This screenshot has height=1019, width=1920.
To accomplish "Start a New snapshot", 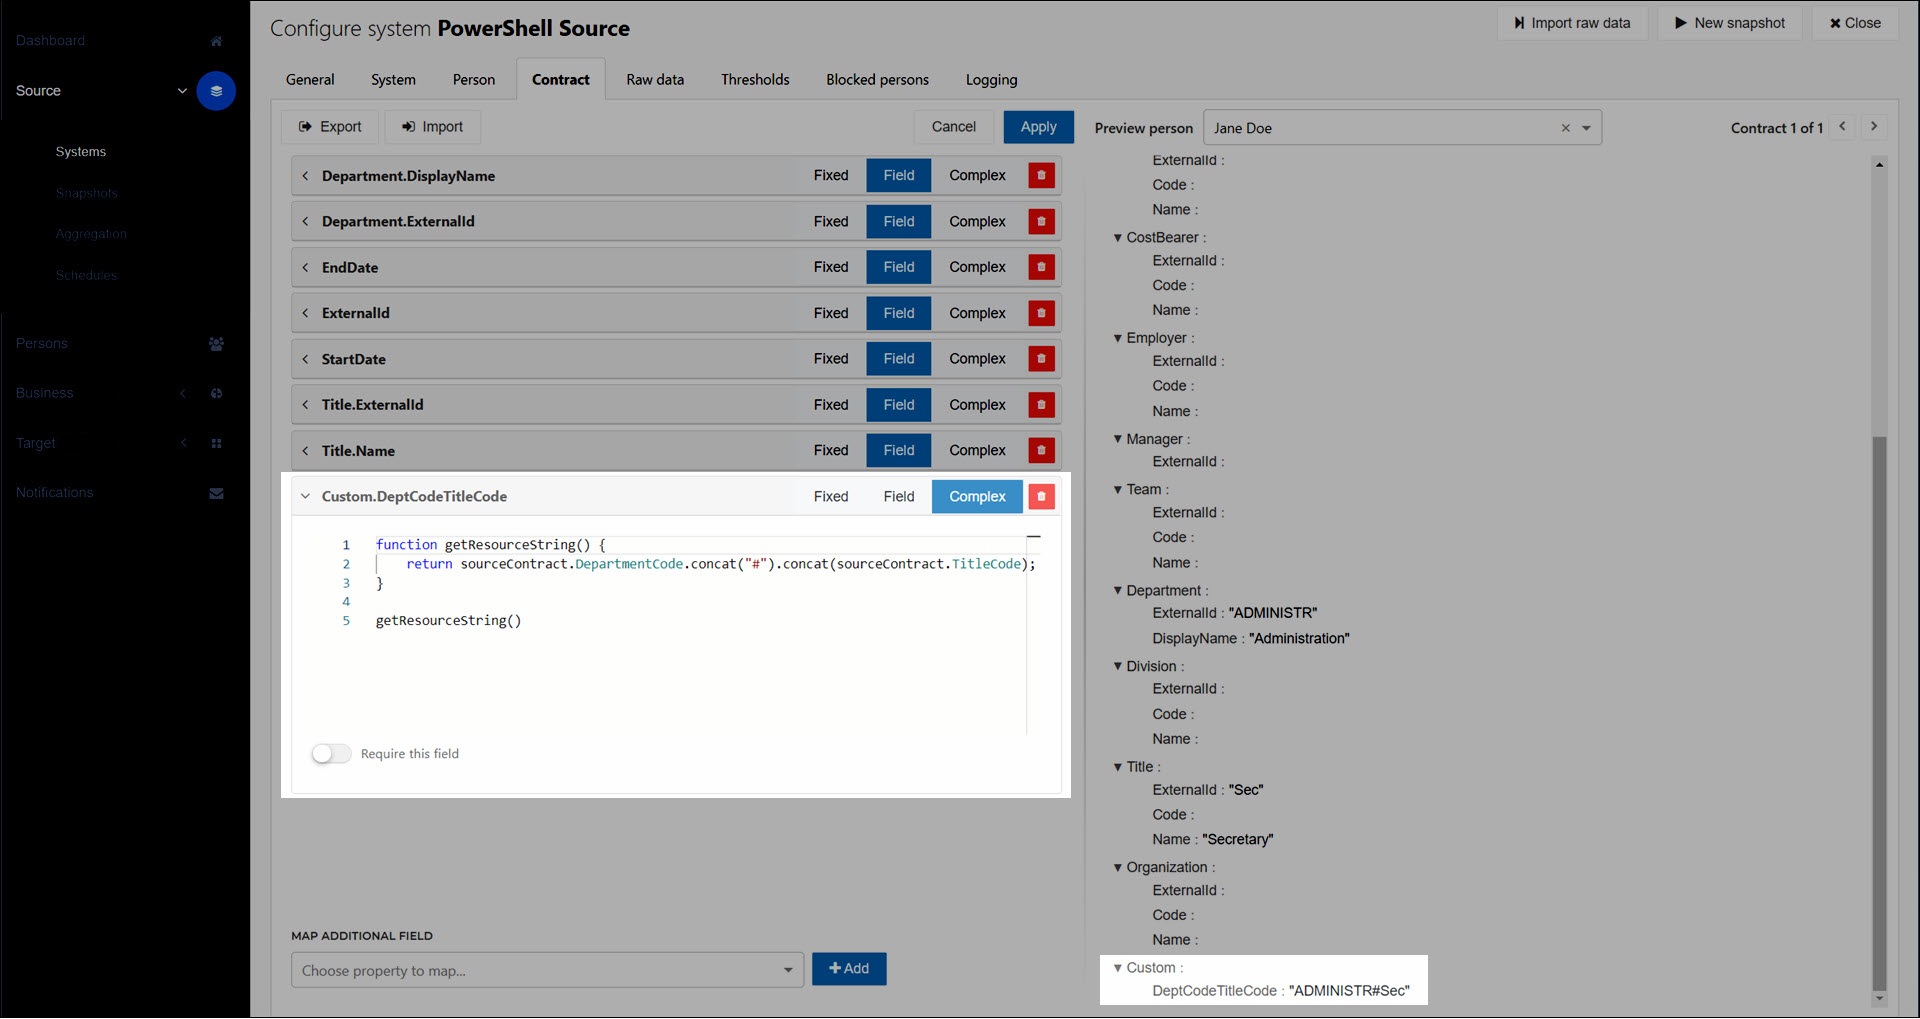I will [1730, 23].
